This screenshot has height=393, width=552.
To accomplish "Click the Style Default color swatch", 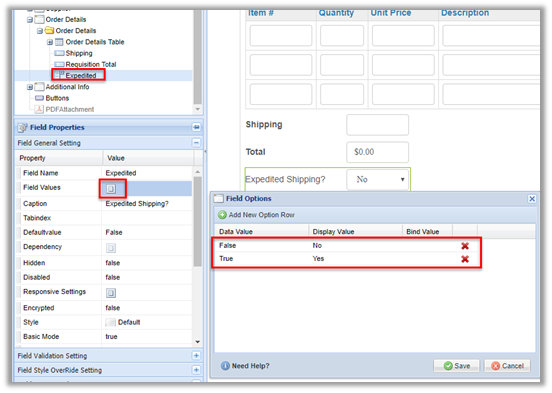I will pos(111,322).
